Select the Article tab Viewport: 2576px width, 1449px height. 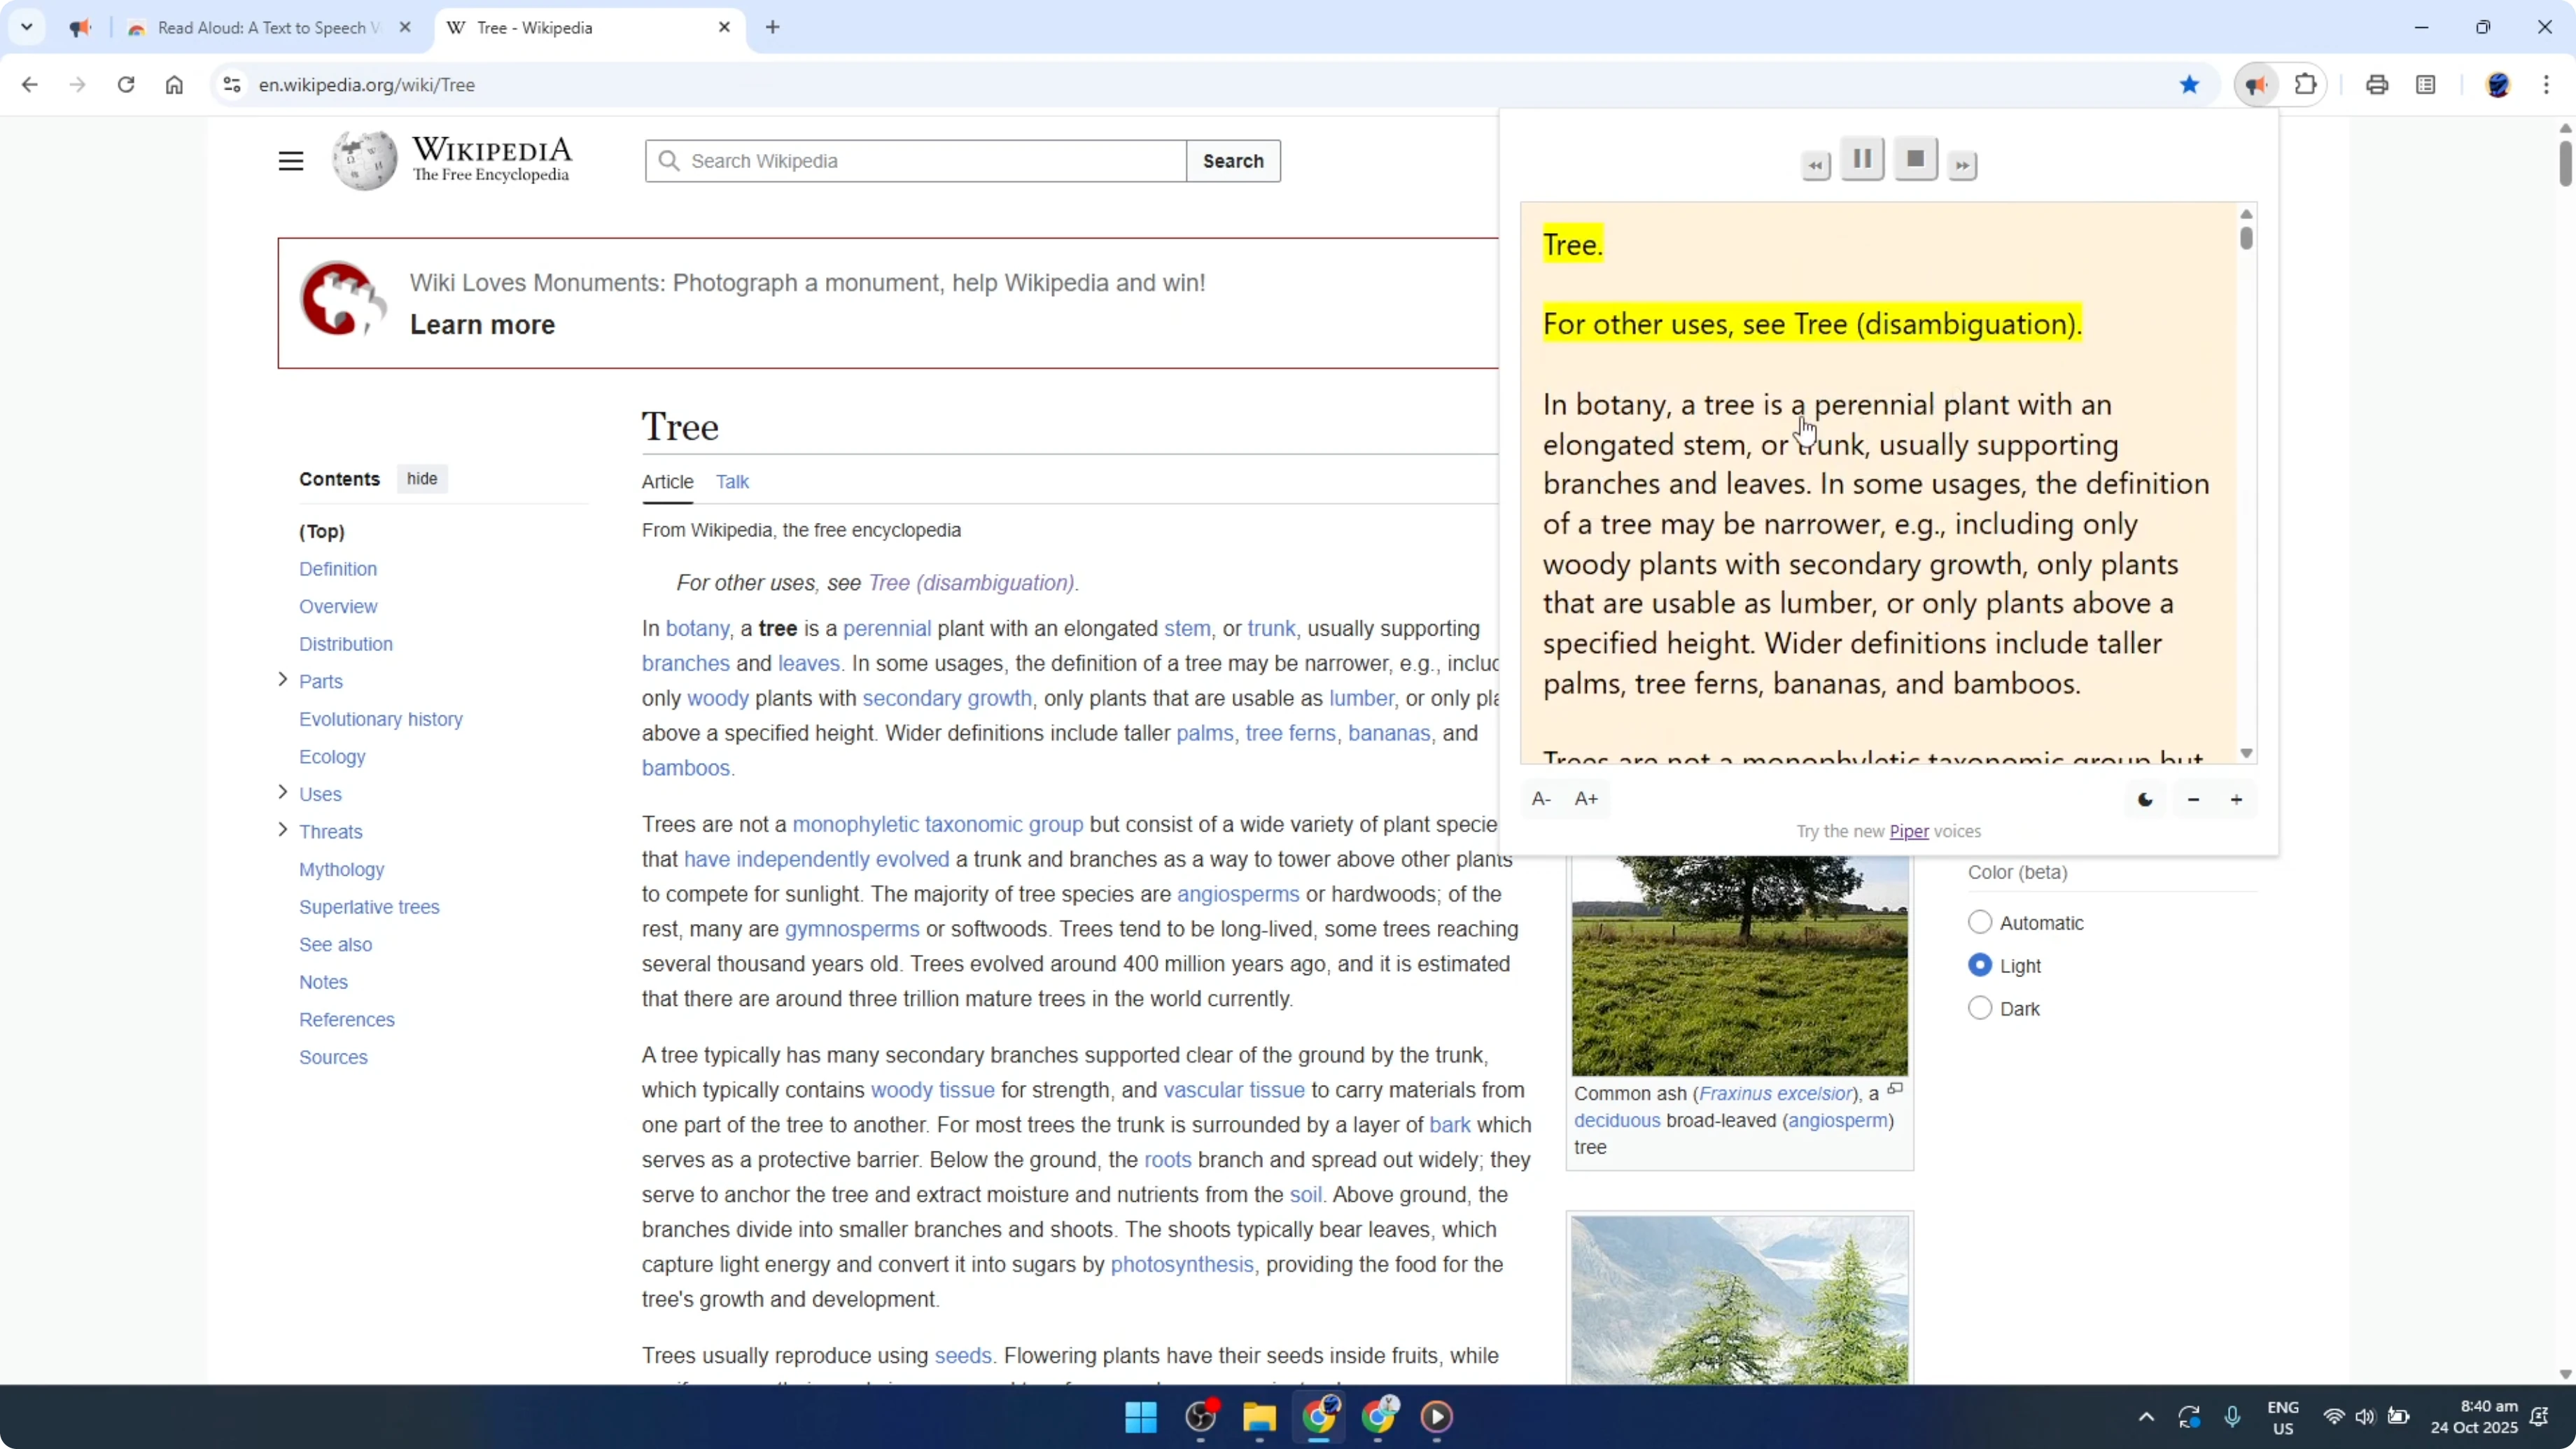667,482
